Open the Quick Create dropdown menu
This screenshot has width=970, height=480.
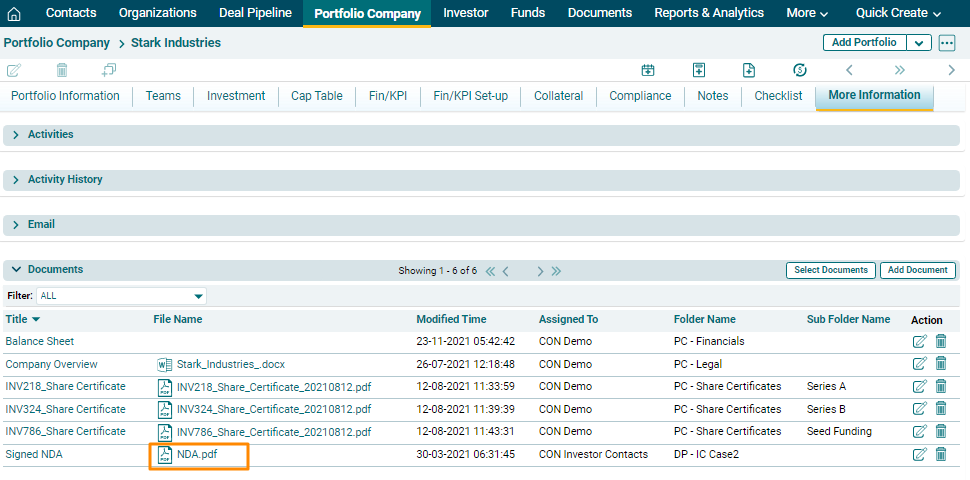pyautogui.click(x=898, y=13)
